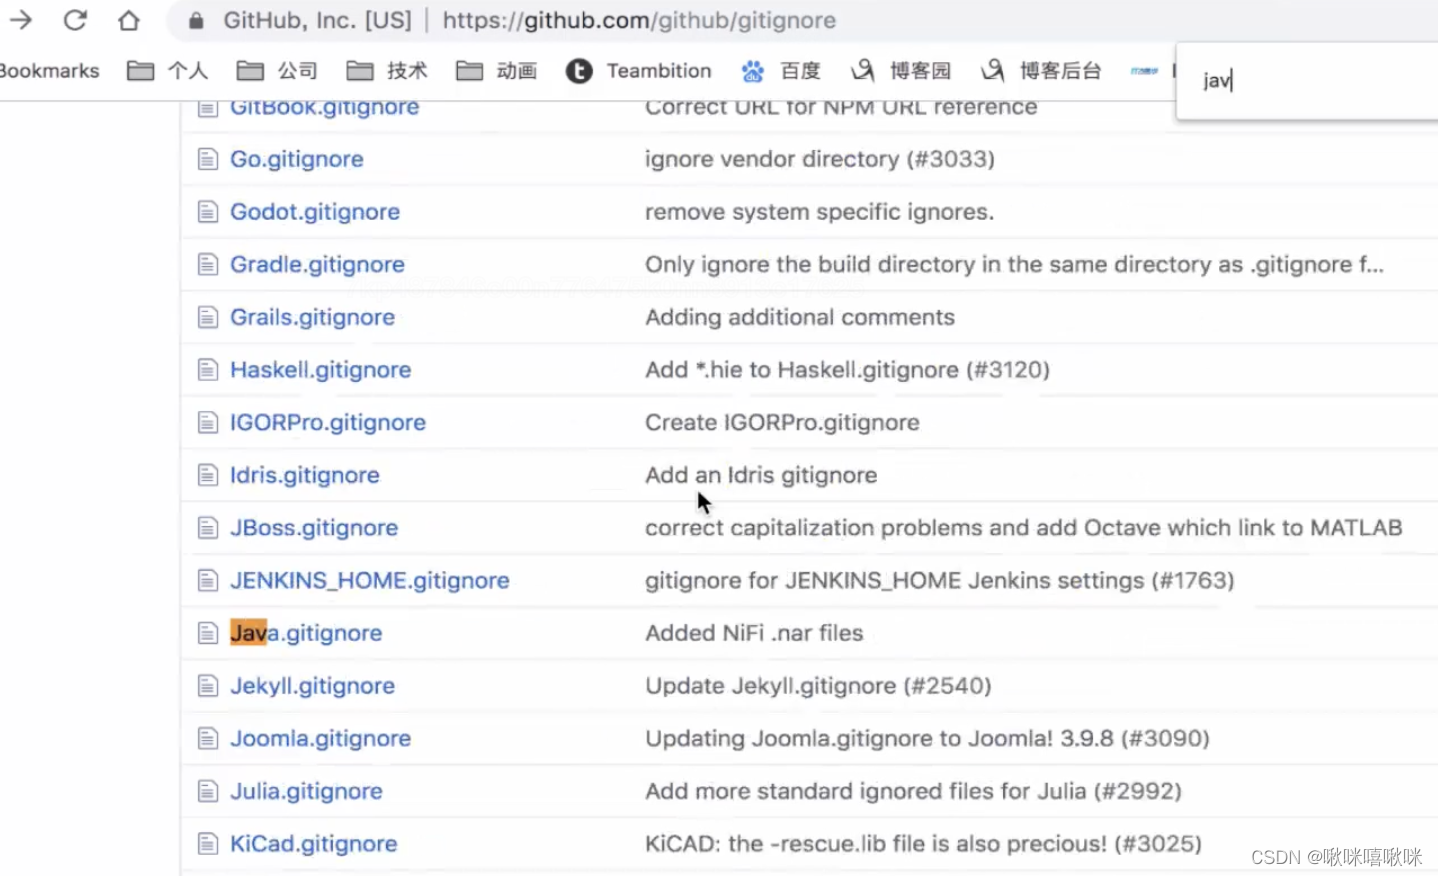Screen dimensions: 1438x876
Task: Open commit 'Update Jekyll.gitignore (#2540)'
Action: tap(818, 686)
